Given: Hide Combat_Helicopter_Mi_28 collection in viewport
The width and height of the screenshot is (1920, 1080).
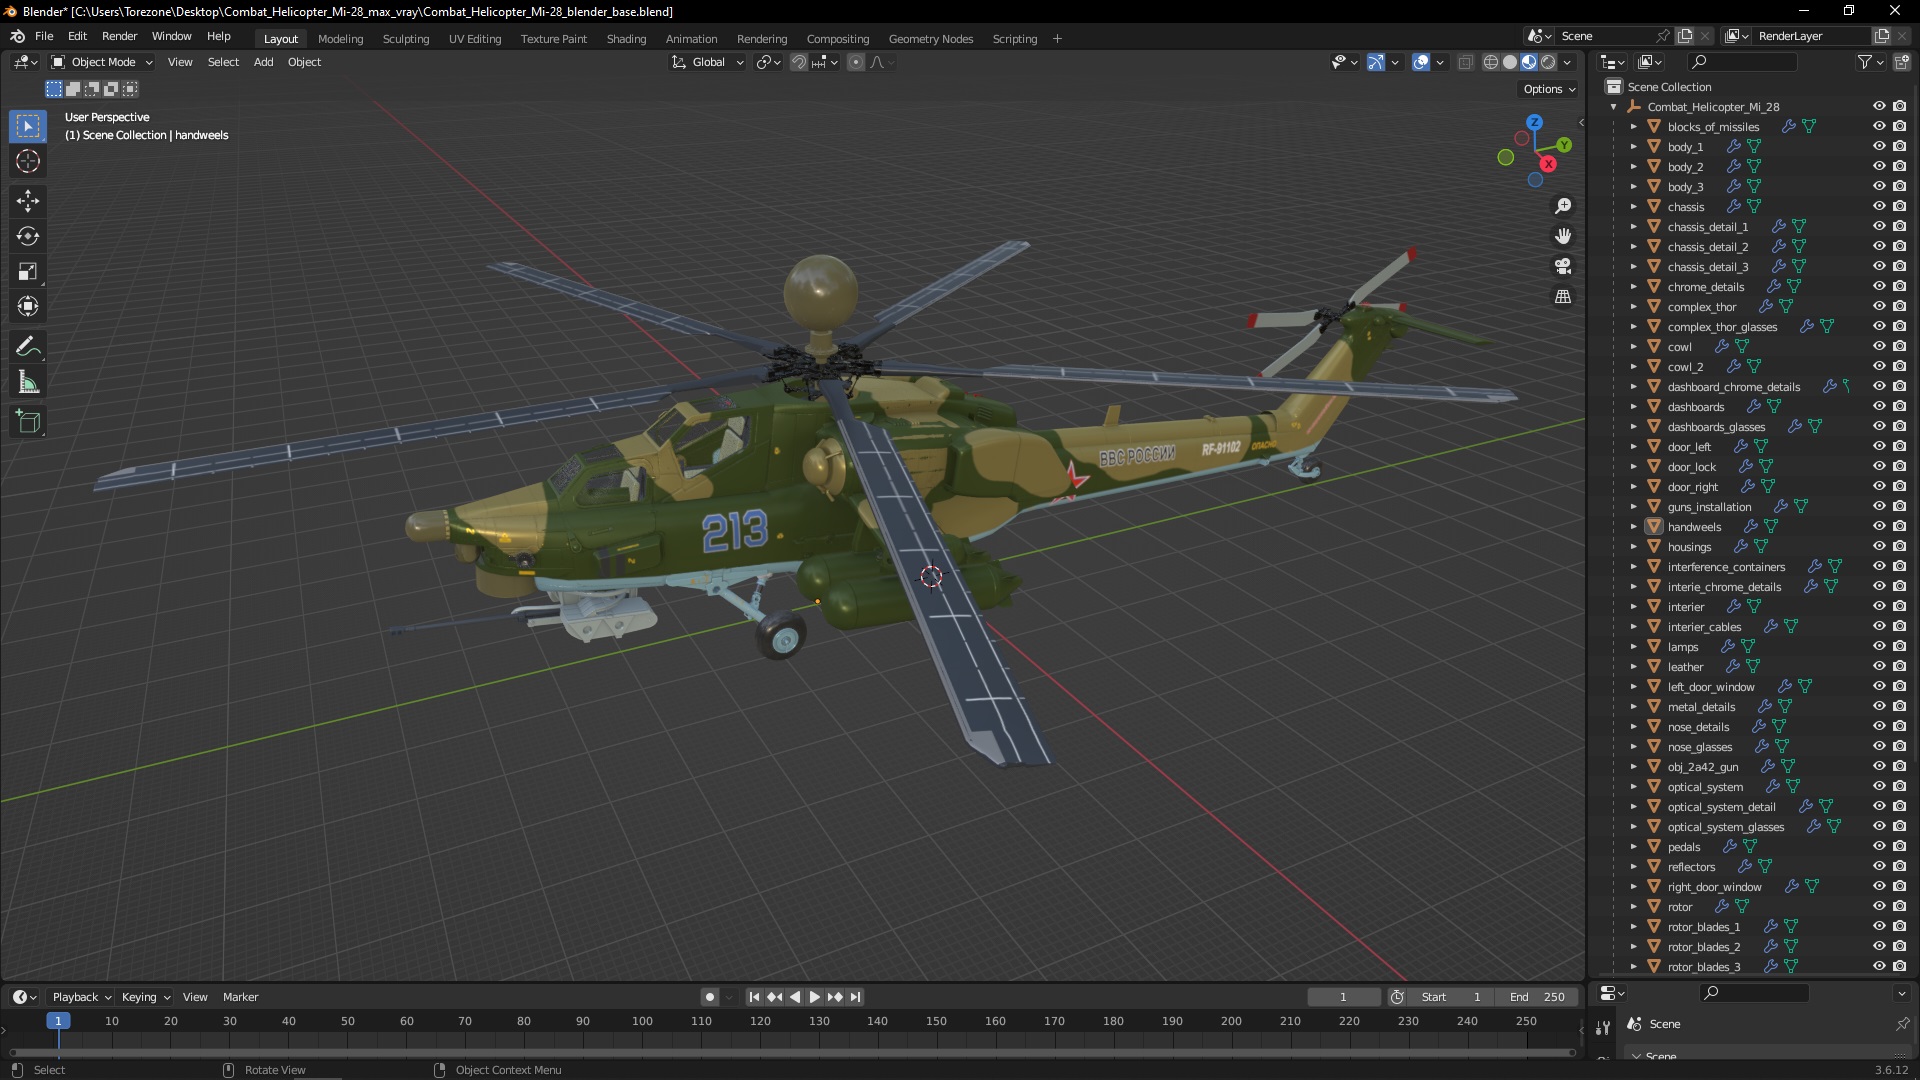Looking at the screenshot, I should (x=1879, y=106).
